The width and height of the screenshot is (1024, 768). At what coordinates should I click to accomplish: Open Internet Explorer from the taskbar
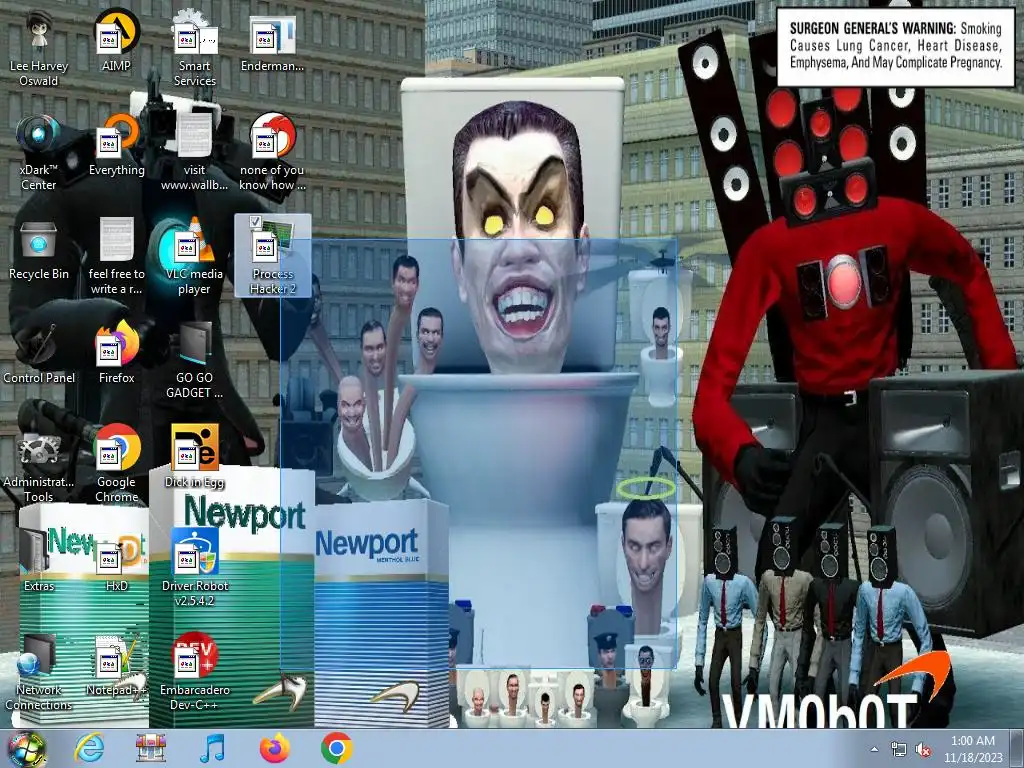coord(88,748)
